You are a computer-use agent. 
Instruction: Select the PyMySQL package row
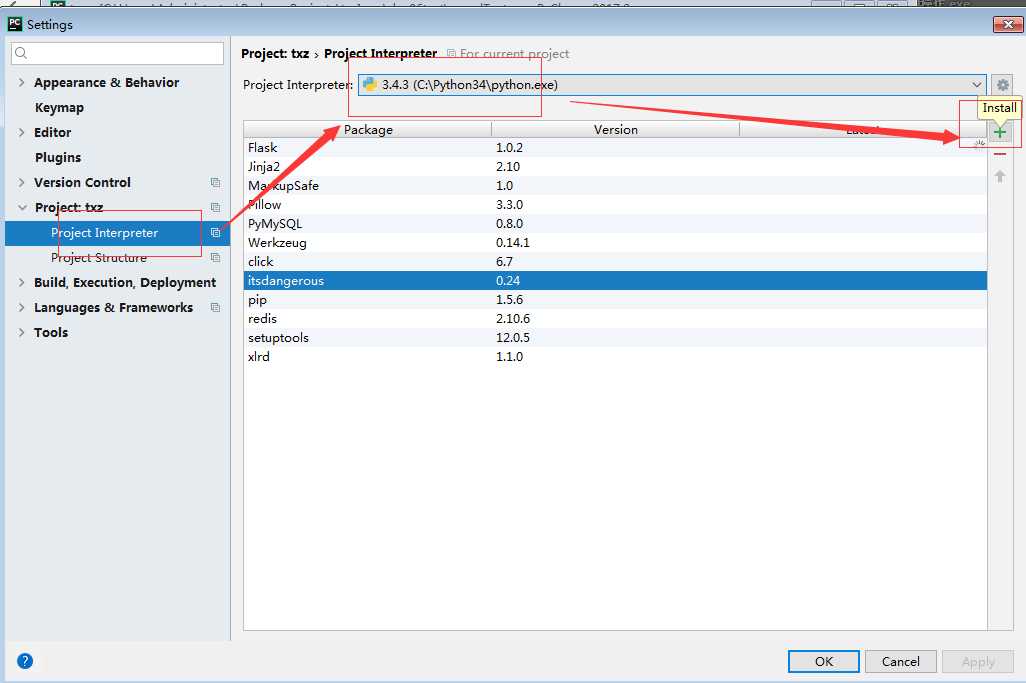coord(615,224)
